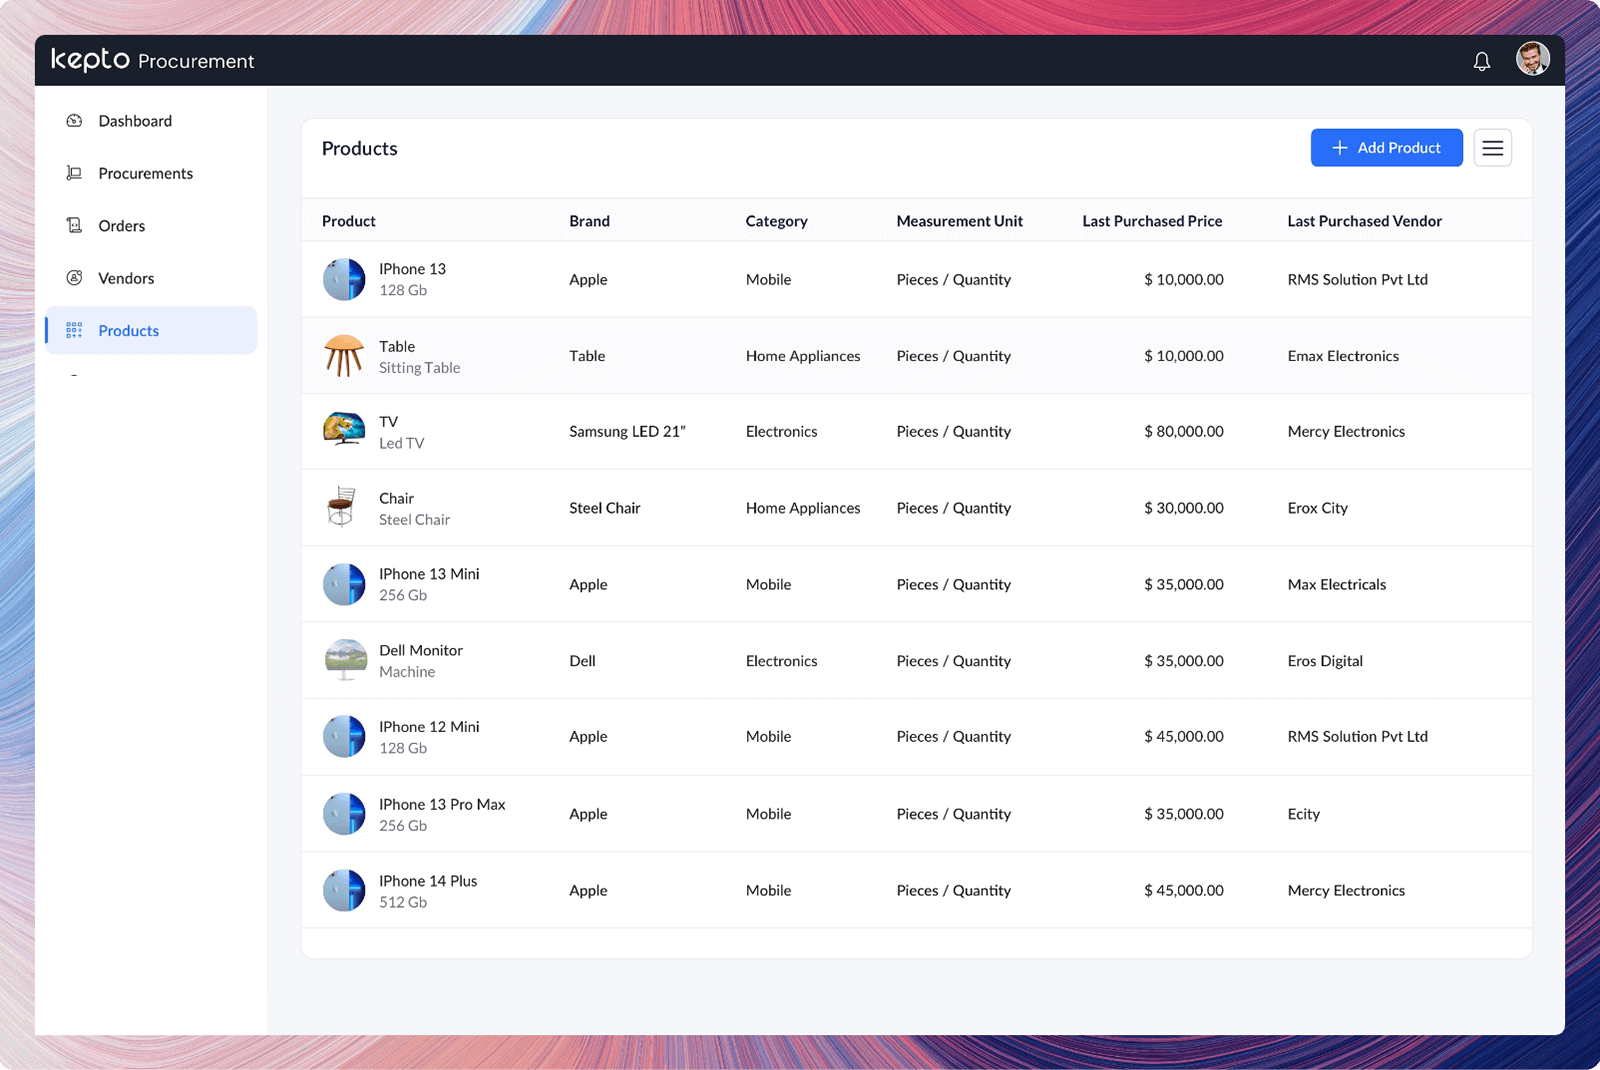
Task: Click the Dell Monitor product image
Action: [x=346, y=660]
